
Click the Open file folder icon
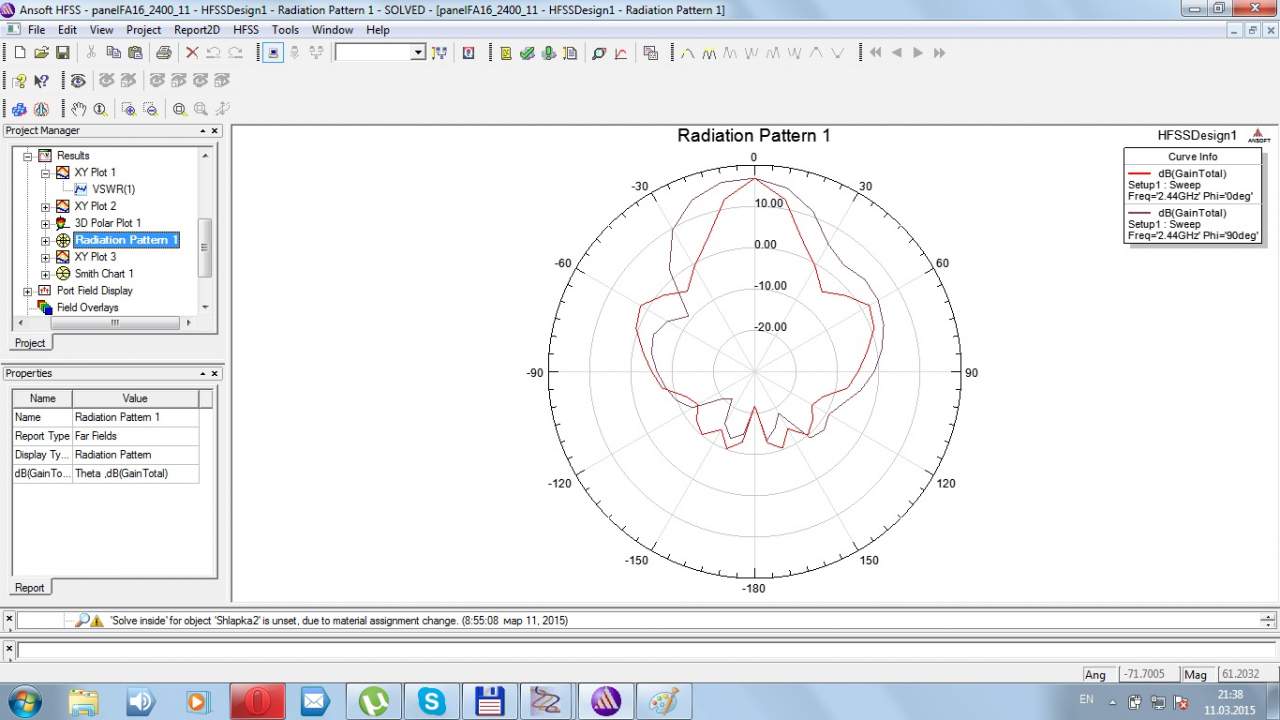41,53
